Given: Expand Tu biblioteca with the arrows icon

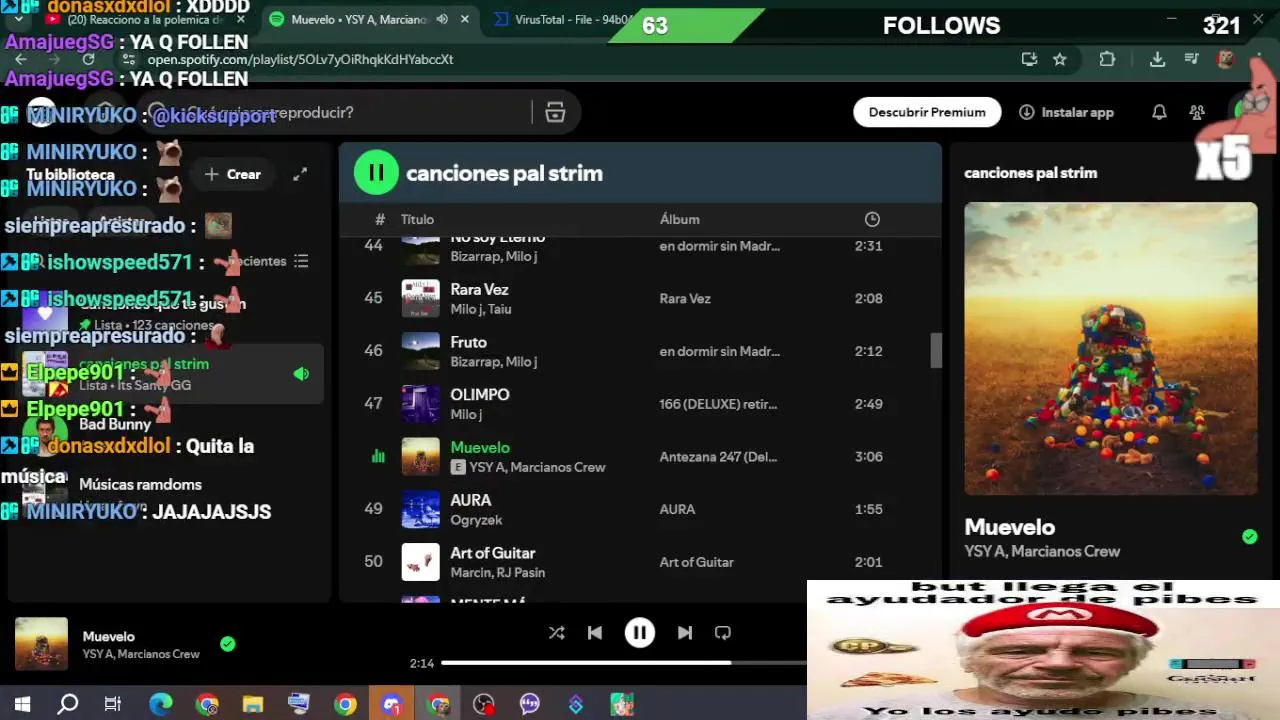Looking at the screenshot, I should (300, 174).
